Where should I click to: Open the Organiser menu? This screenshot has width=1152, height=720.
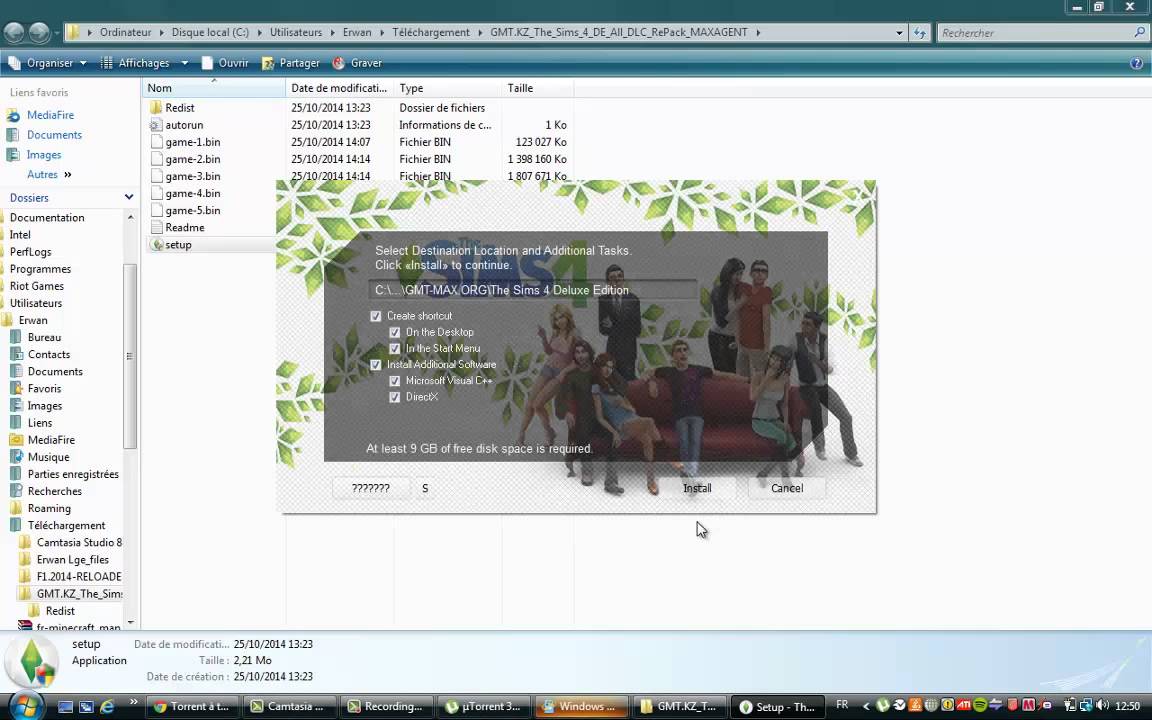48,63
